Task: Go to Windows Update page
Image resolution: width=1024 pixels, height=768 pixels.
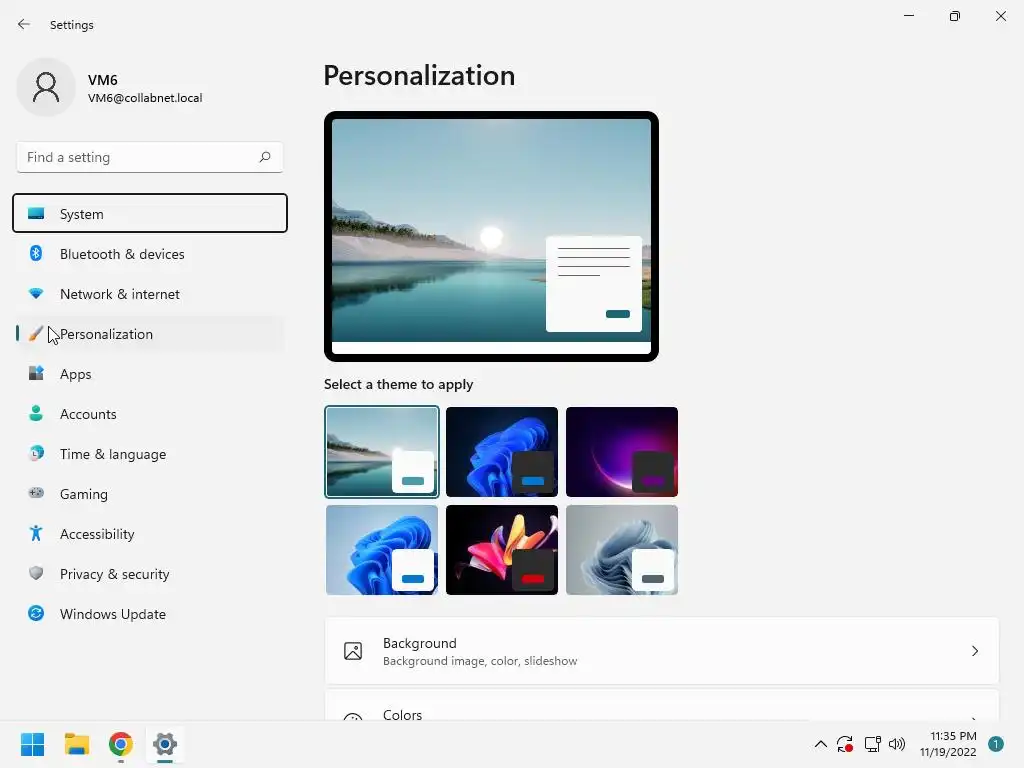Action: [150, 613]
